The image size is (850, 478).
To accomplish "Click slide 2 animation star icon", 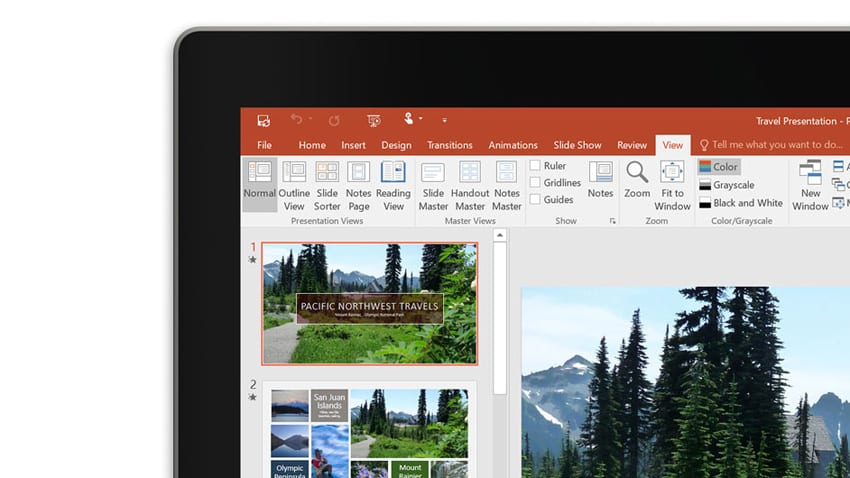I will coord(252,397).
